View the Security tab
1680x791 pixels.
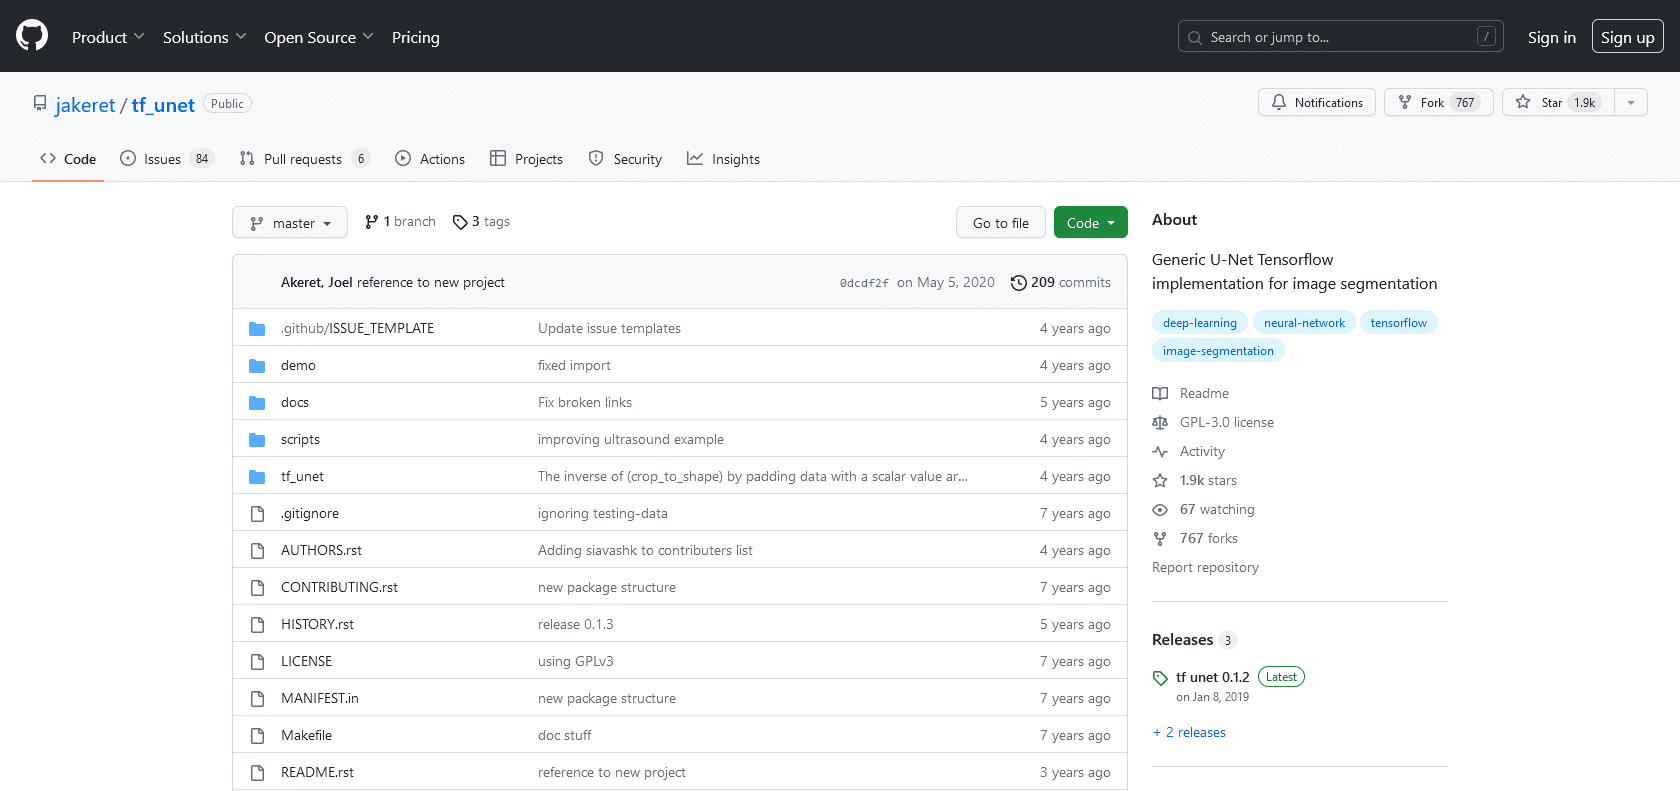pos(625,159)
